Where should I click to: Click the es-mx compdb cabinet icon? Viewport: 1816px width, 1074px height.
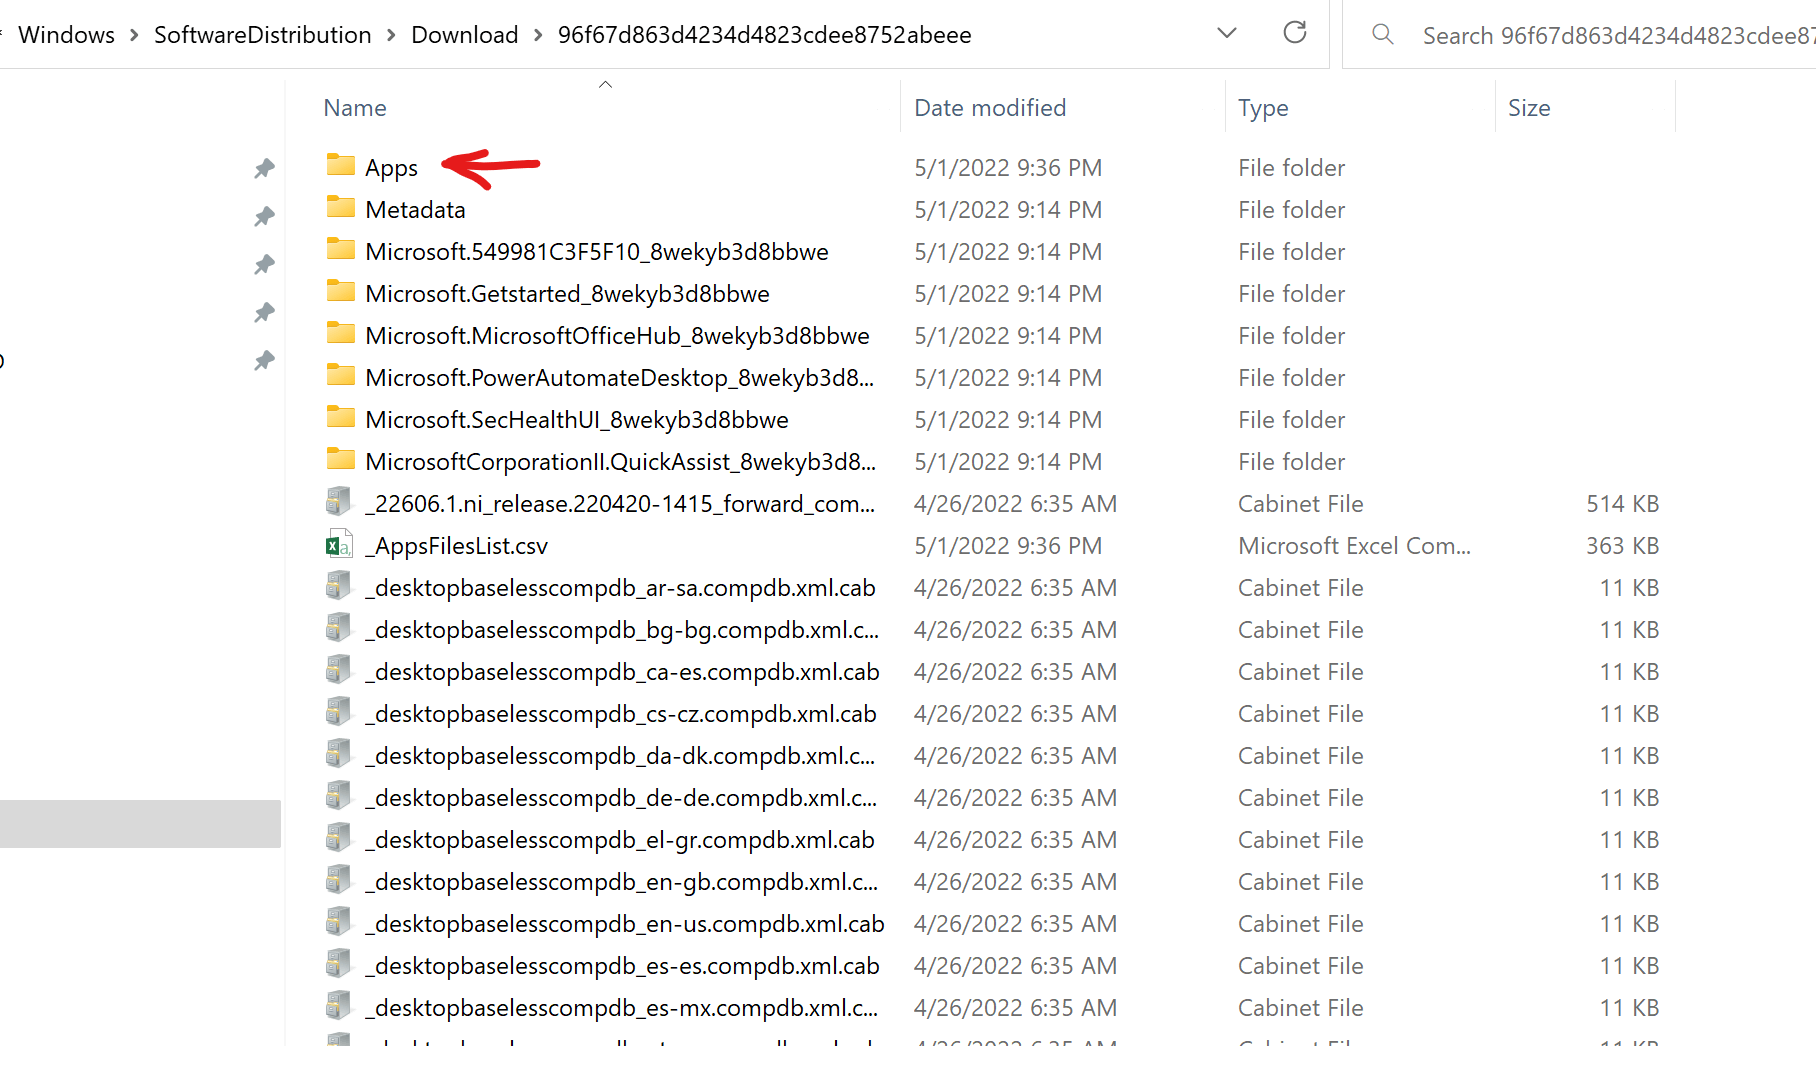pos(339,1005)
